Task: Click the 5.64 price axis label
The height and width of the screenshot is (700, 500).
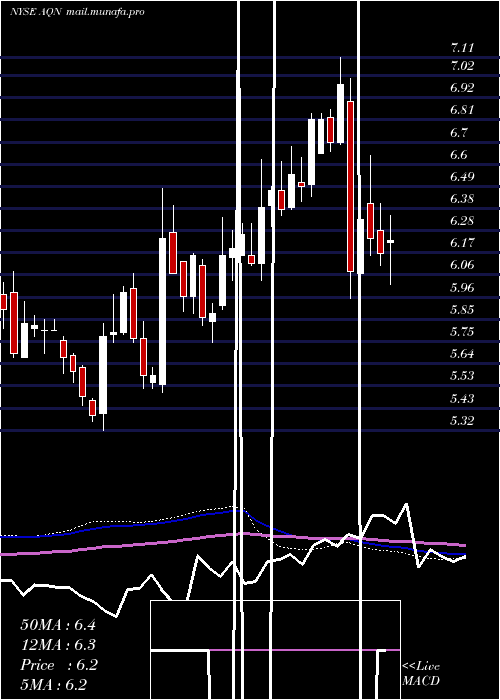Action: (x=462, y=354)
